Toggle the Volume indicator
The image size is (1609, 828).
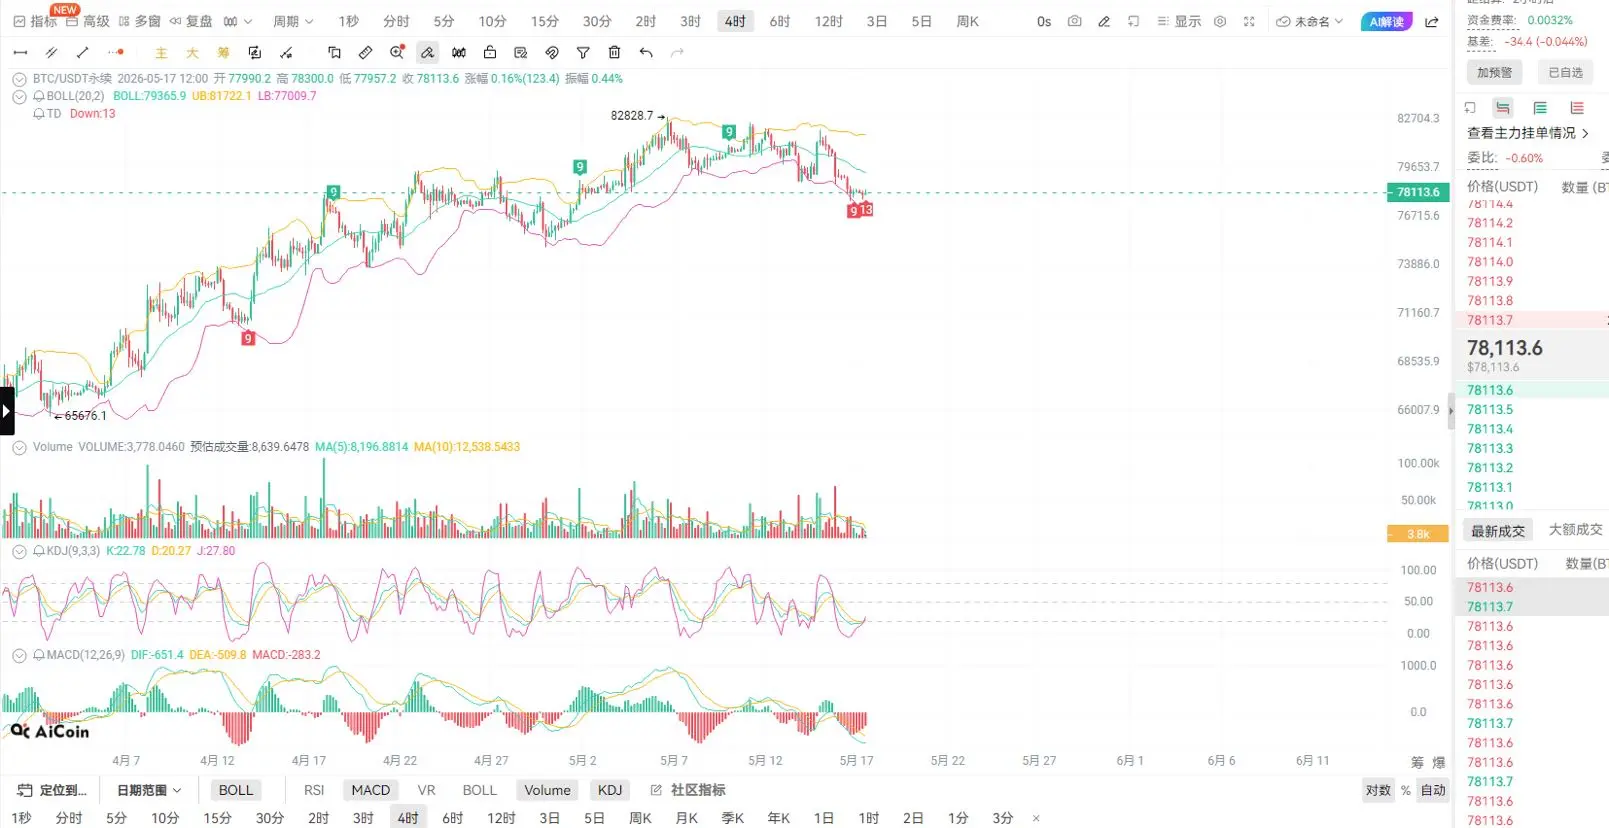[x=547, y=790]
